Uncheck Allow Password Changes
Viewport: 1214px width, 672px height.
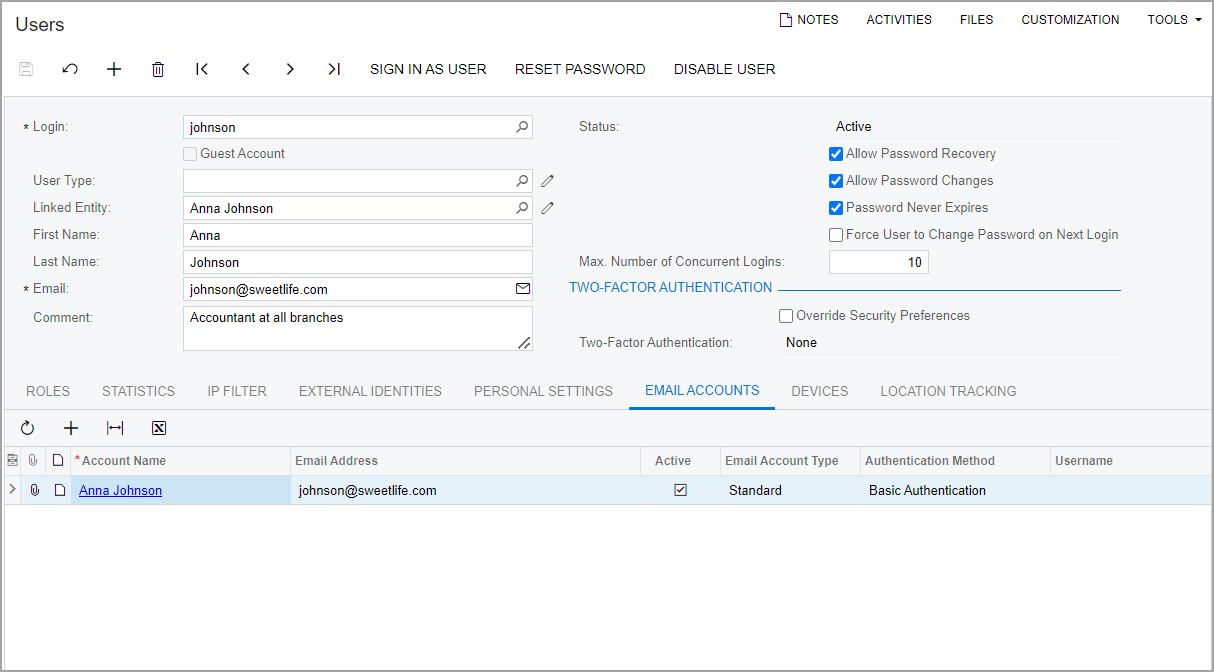[x=836, y=181]
